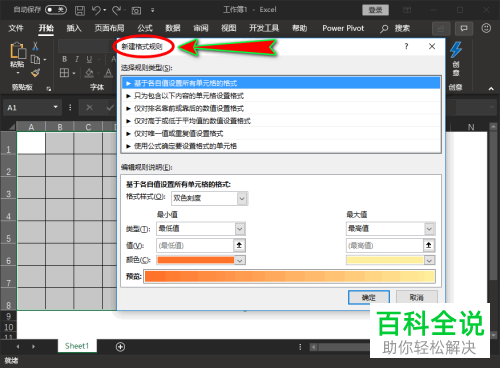Open the minimum type 最低值 dropdown
Screen dimensions: 500x368
point(201,229)
